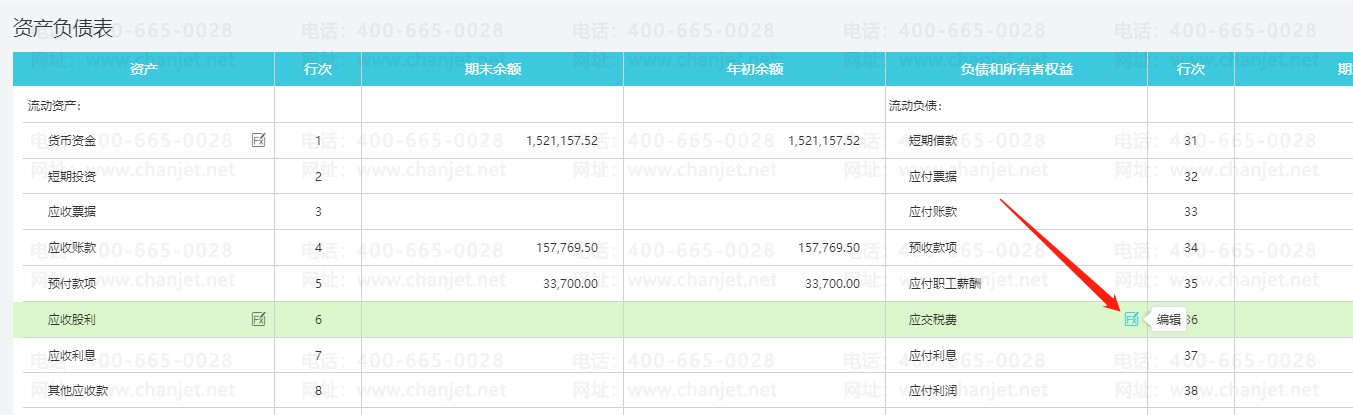The image size is (1353, 415).
Task: Select the 年初余额 column header
Action: click(x=754, y=69)
